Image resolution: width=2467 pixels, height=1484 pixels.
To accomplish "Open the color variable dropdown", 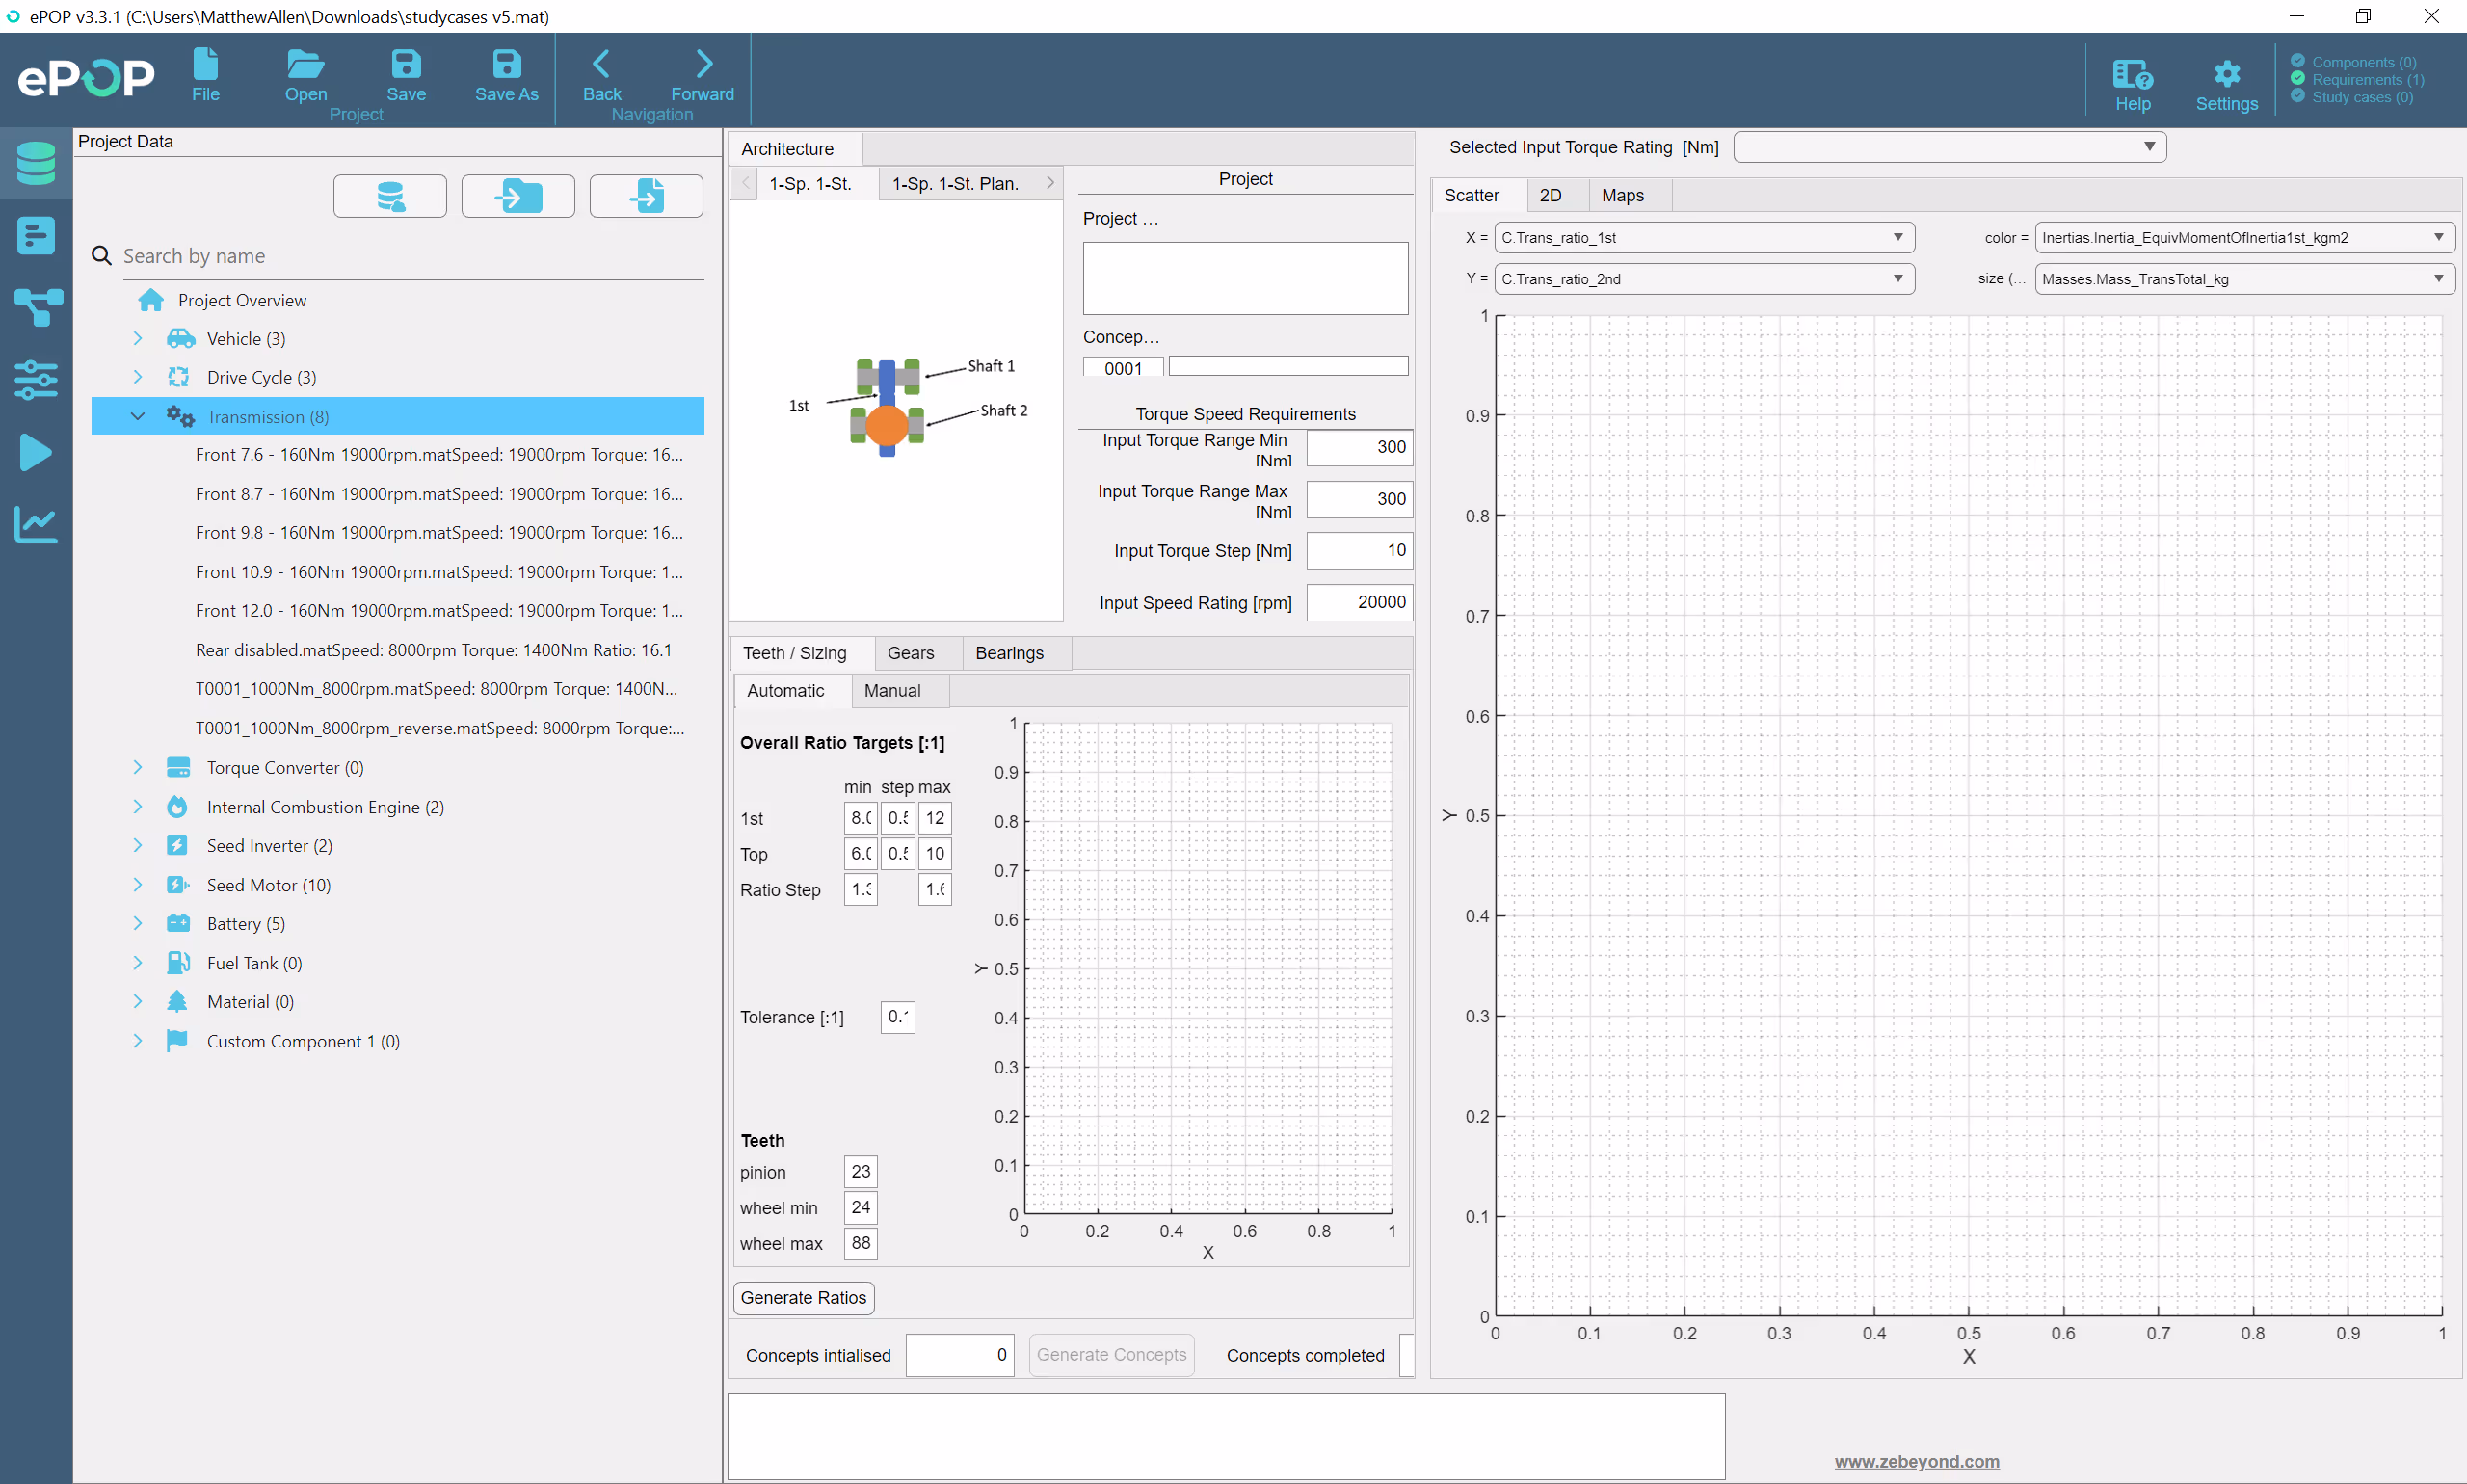I will click(x=2243, y=238).
